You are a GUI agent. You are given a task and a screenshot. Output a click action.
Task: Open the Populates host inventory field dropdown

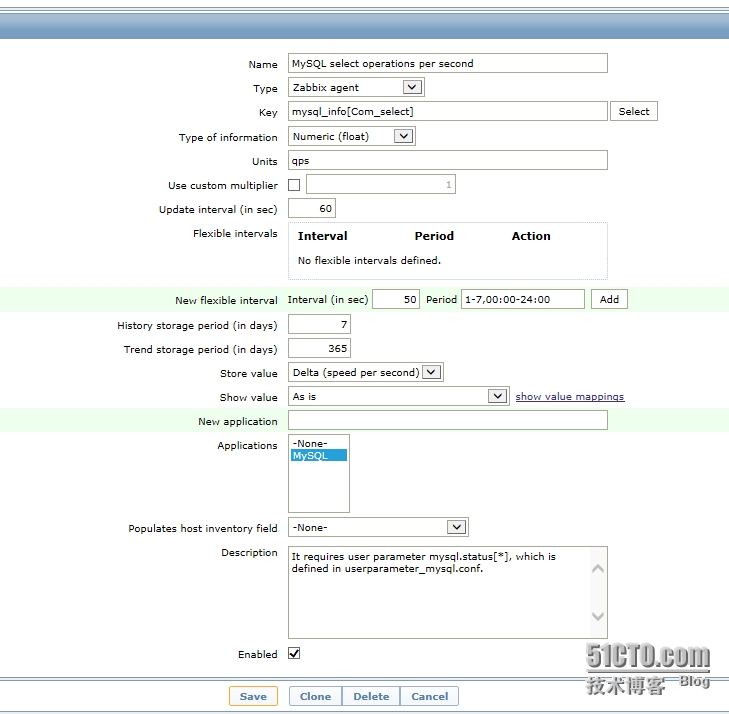pos(378,527)
